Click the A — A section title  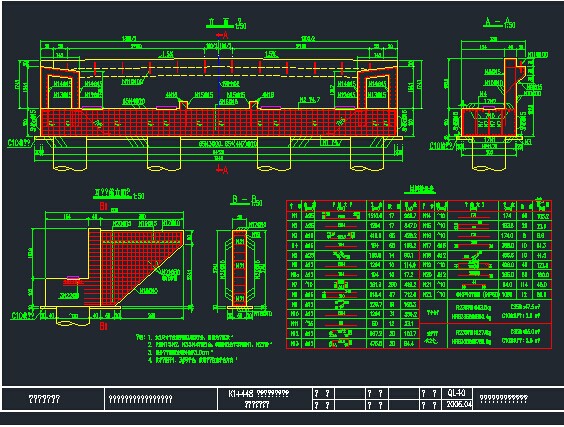point(499,23)
